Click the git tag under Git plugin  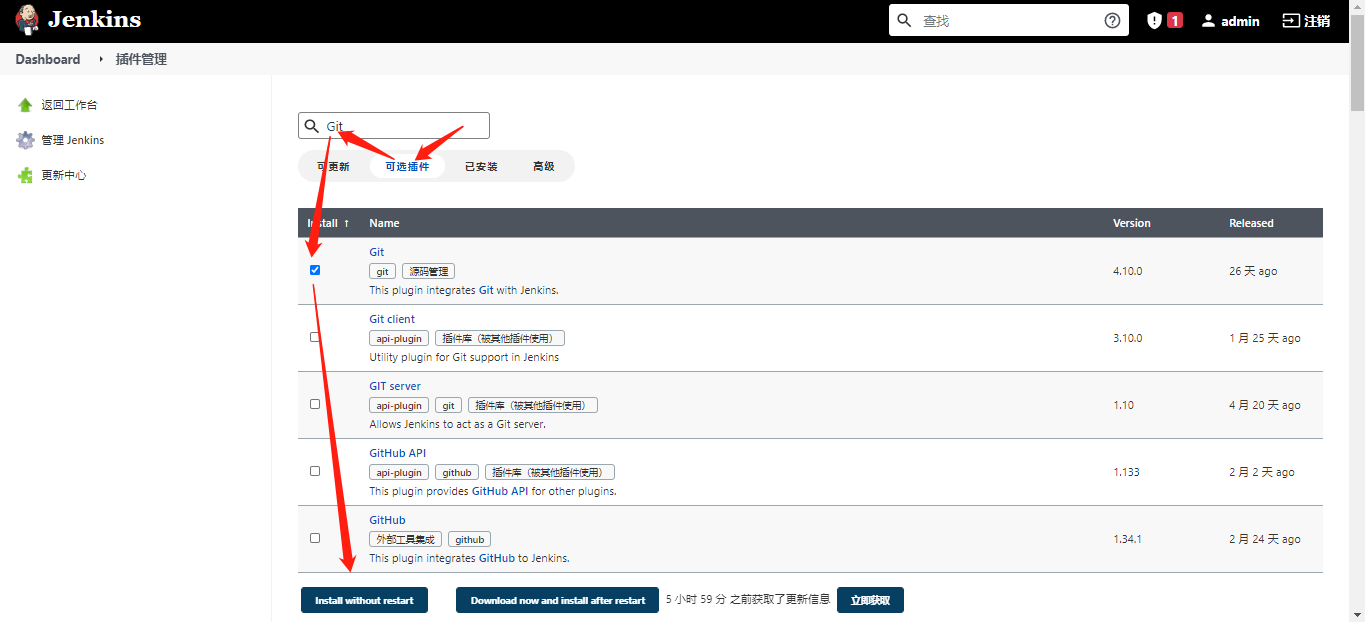pos(382,271)
